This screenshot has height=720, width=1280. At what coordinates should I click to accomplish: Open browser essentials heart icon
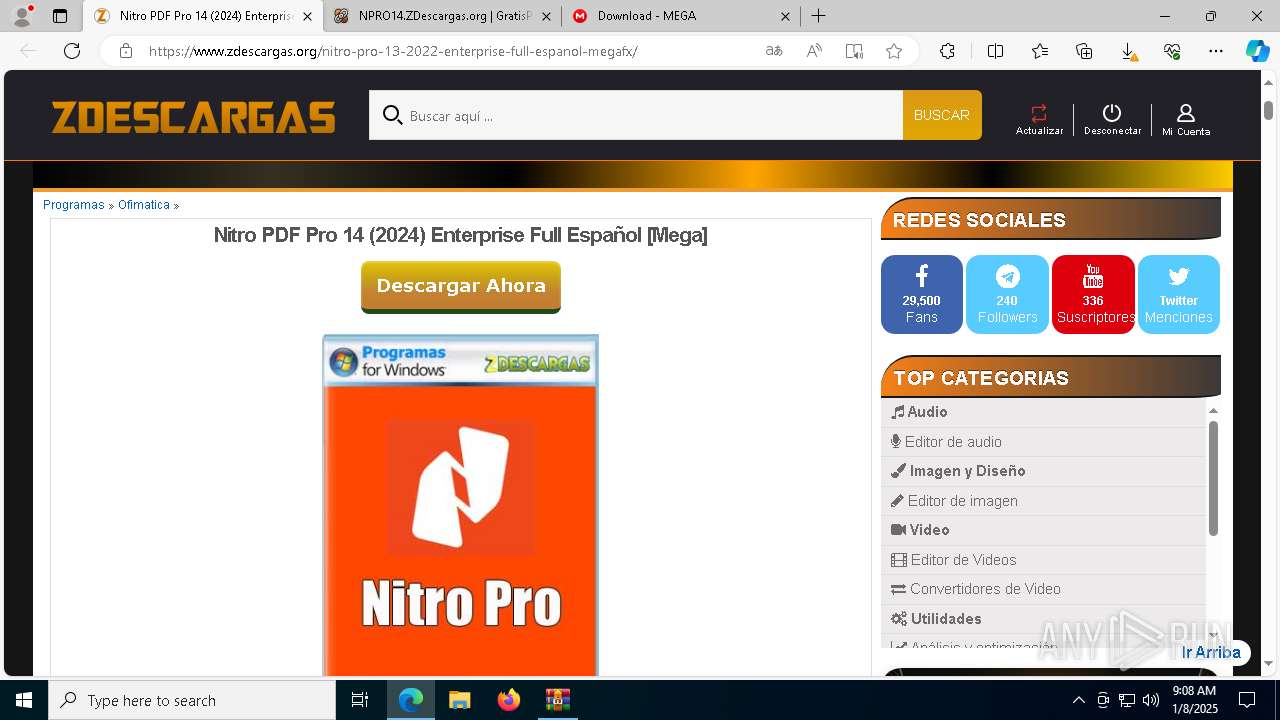tap(1172, 51)
